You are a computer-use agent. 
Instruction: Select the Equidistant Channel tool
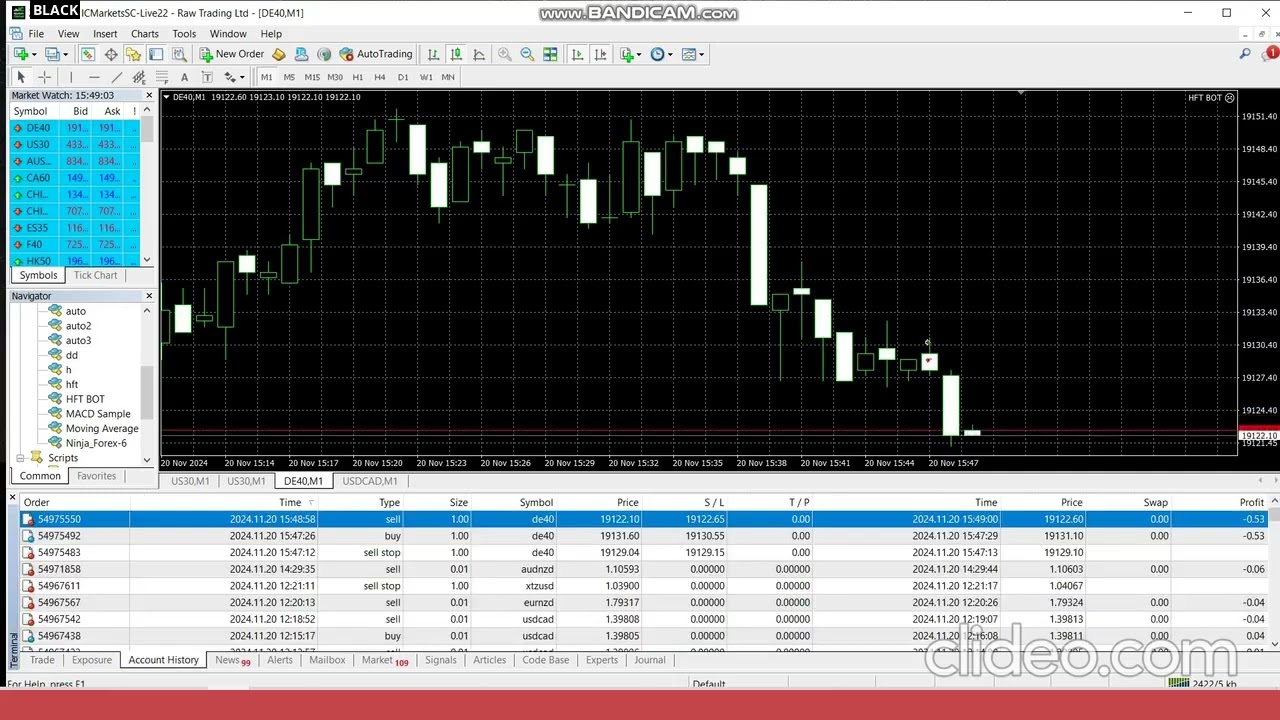click(139, 77)
